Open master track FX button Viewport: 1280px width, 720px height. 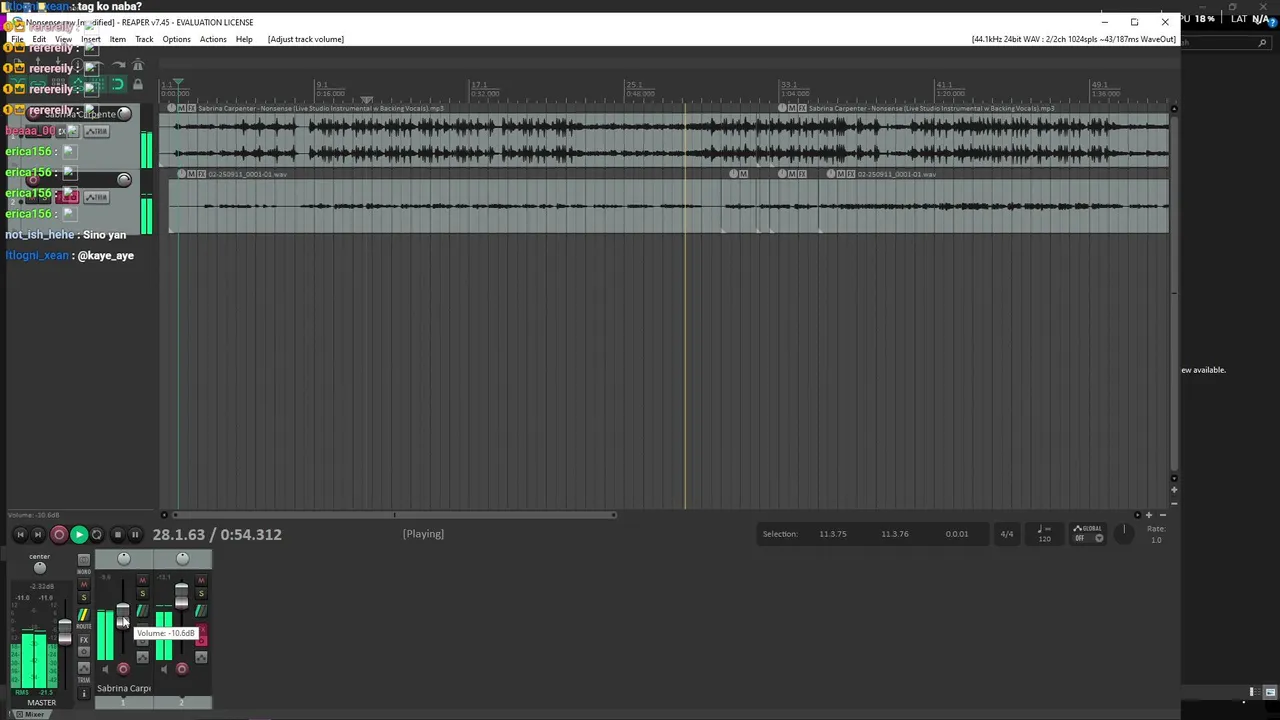tap(84, 640)
